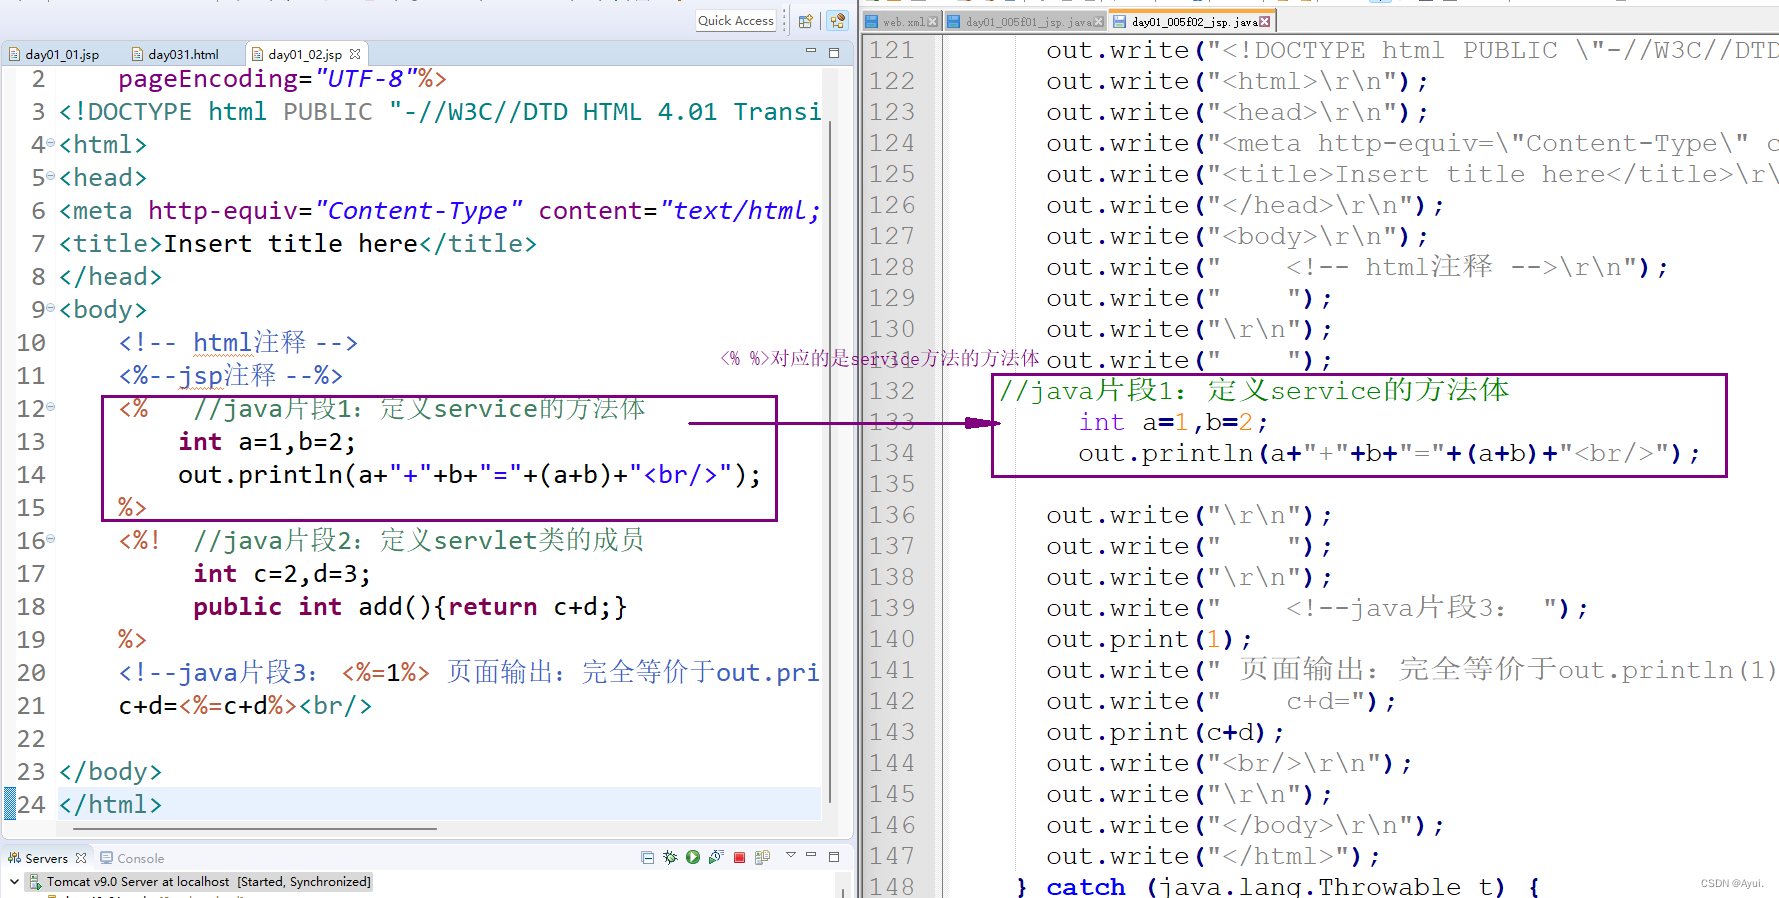Minimize the Servers view panel
1779x898 pixels.
point(811,855)
